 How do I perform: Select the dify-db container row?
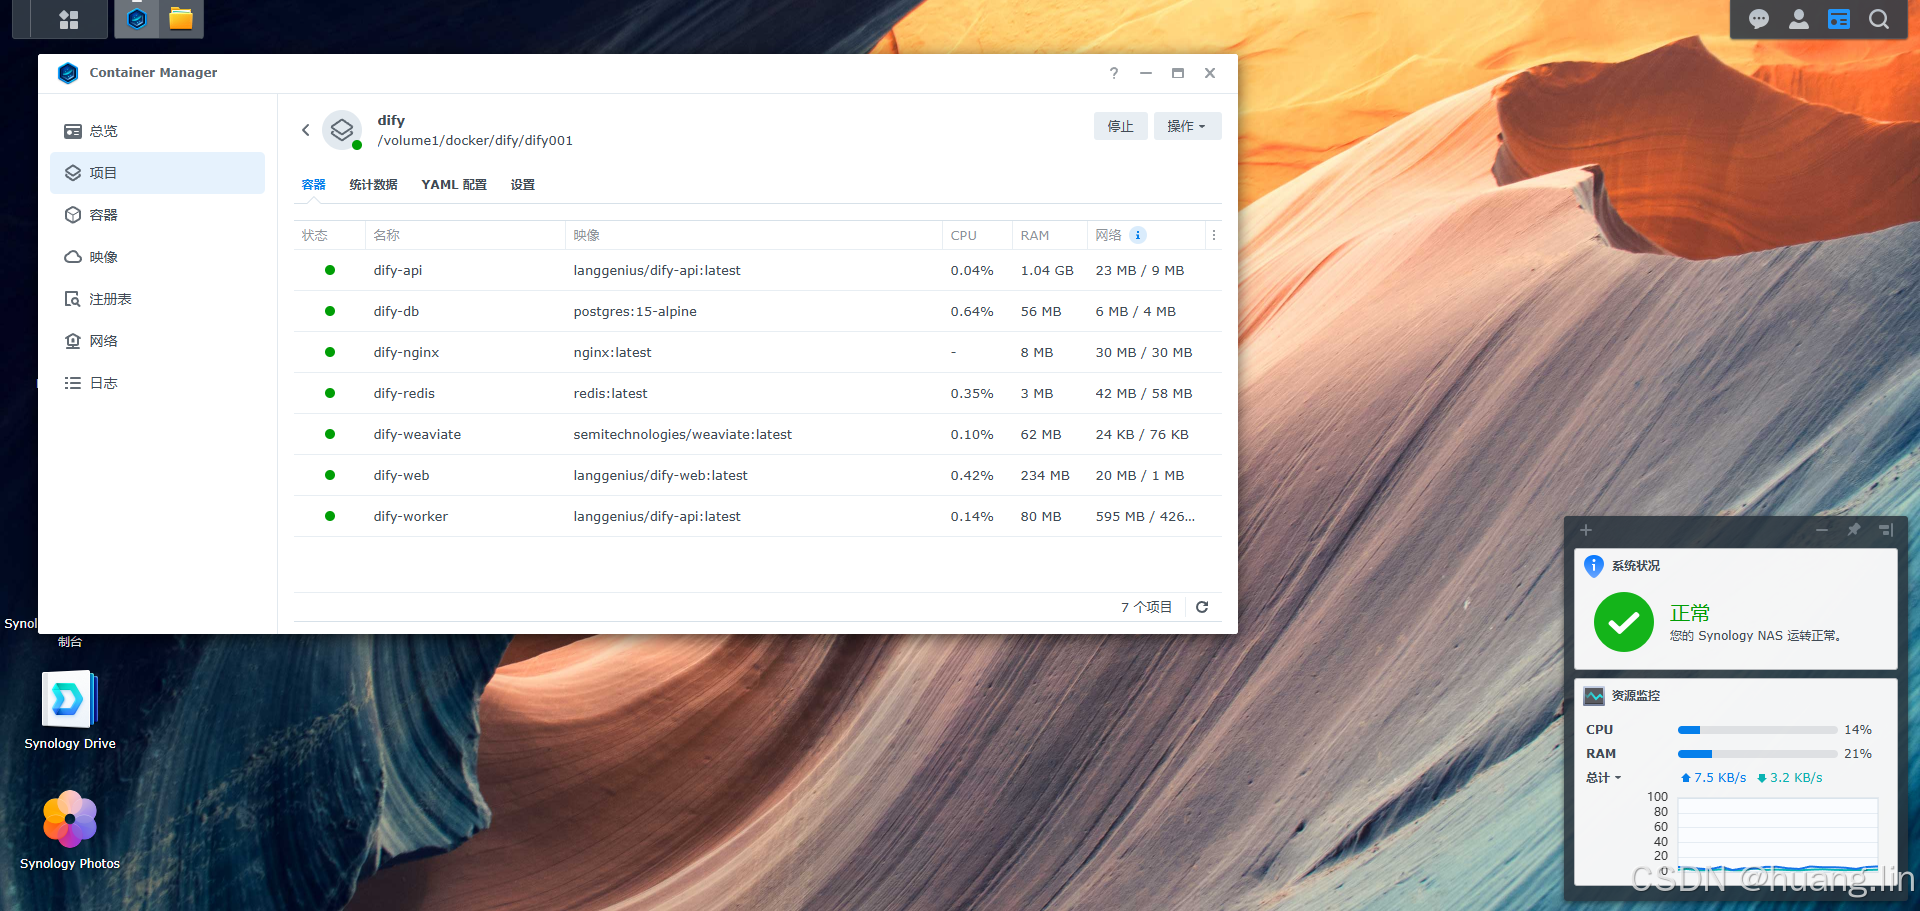pos(757,312)
